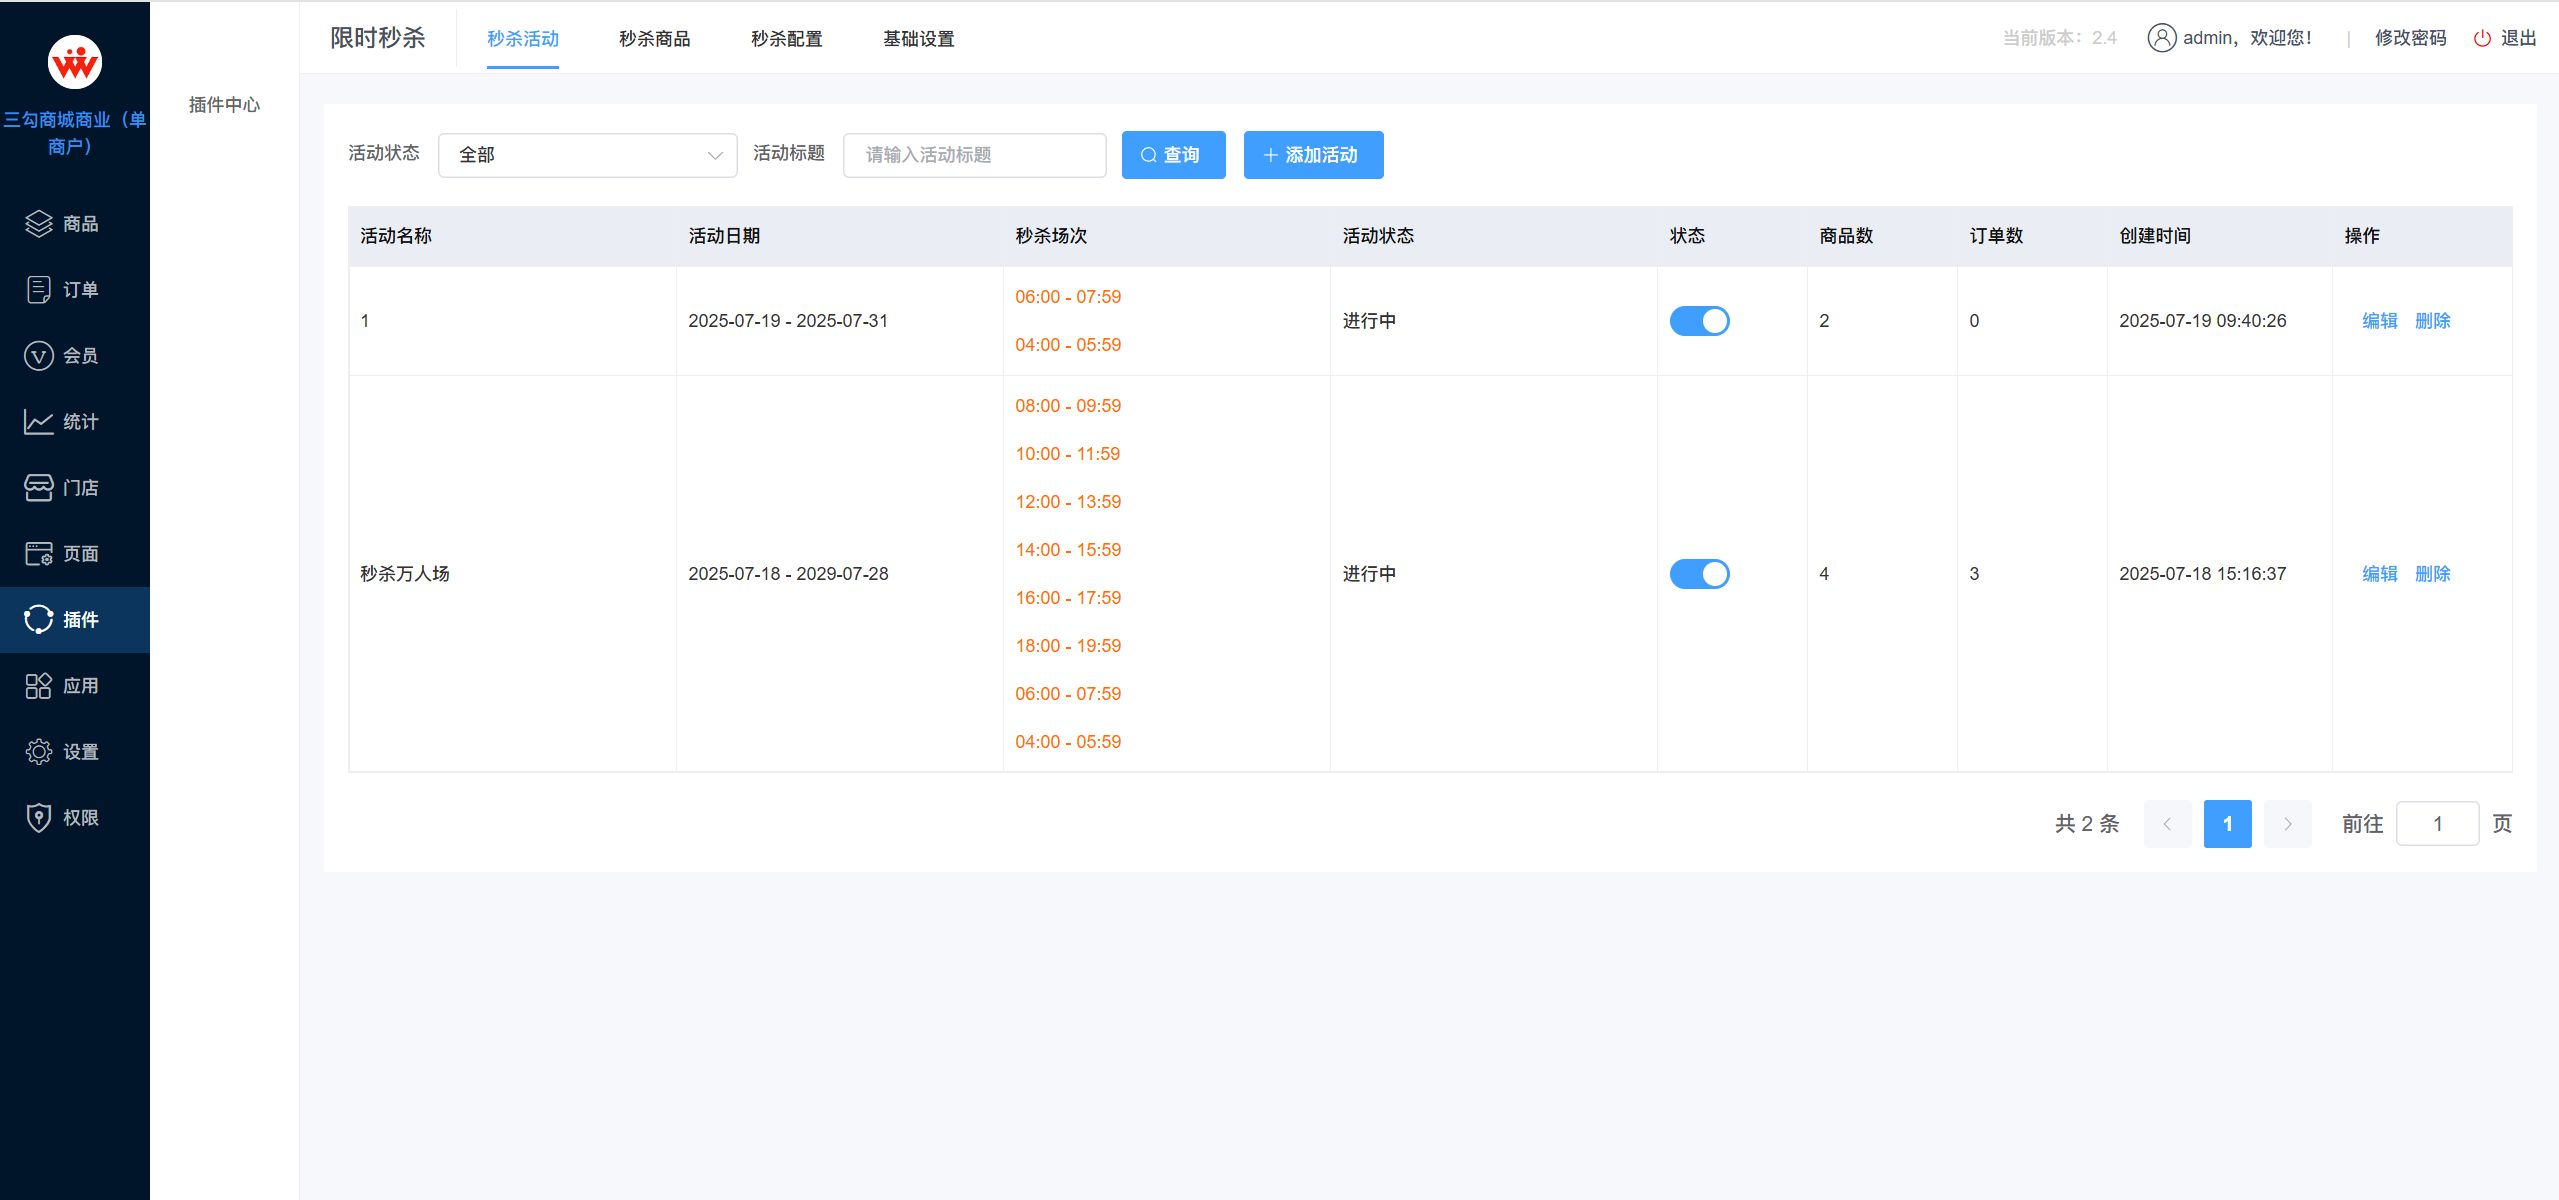The image size is (2559, 1200).
Task: Open the 订单 orders icon
Action: 38,290
